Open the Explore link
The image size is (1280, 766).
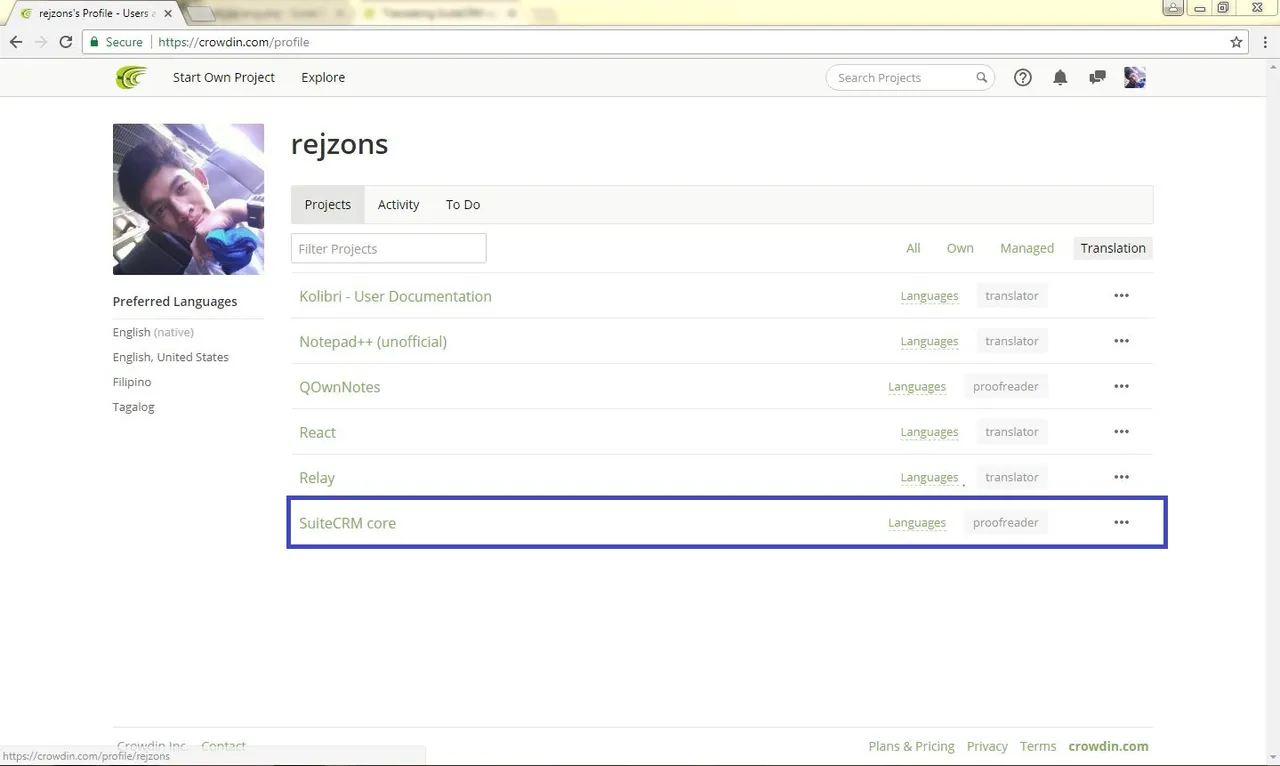click(x=323, y=77)
